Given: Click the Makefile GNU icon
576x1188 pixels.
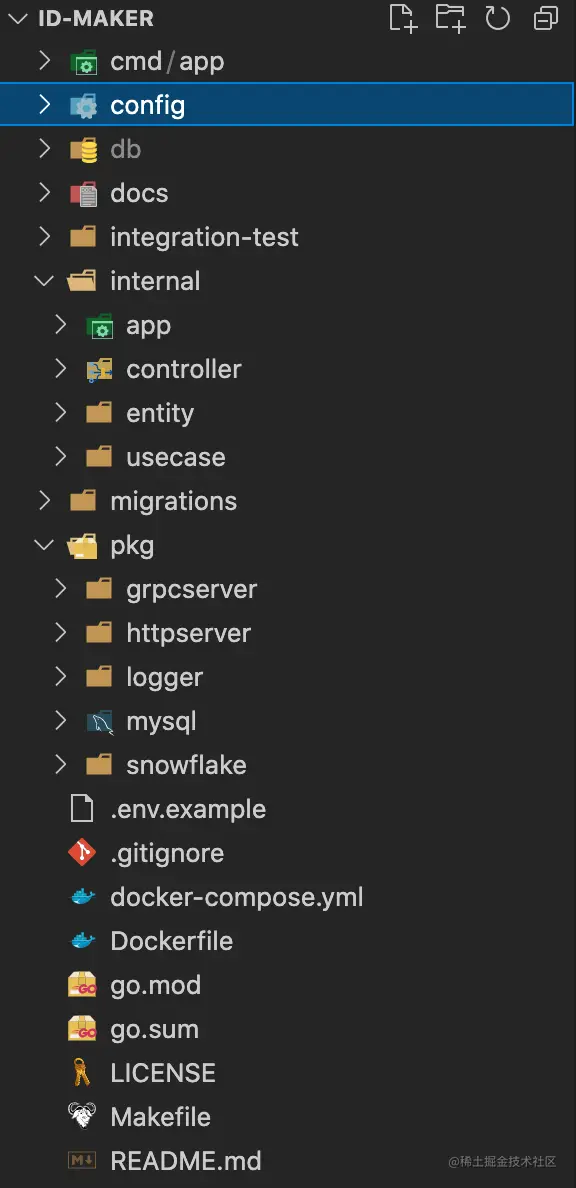Looking at the screenshot, I should click(84, 1116).
